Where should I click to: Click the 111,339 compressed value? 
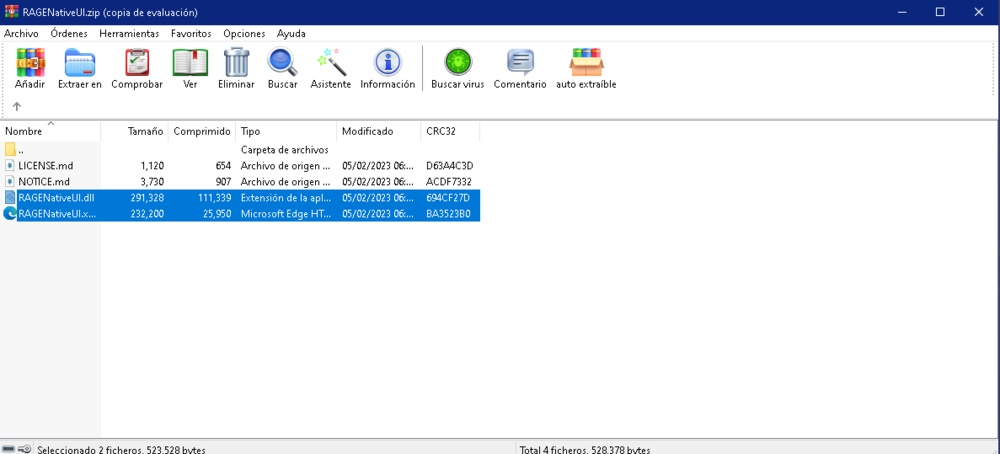[x=214, y=198]
